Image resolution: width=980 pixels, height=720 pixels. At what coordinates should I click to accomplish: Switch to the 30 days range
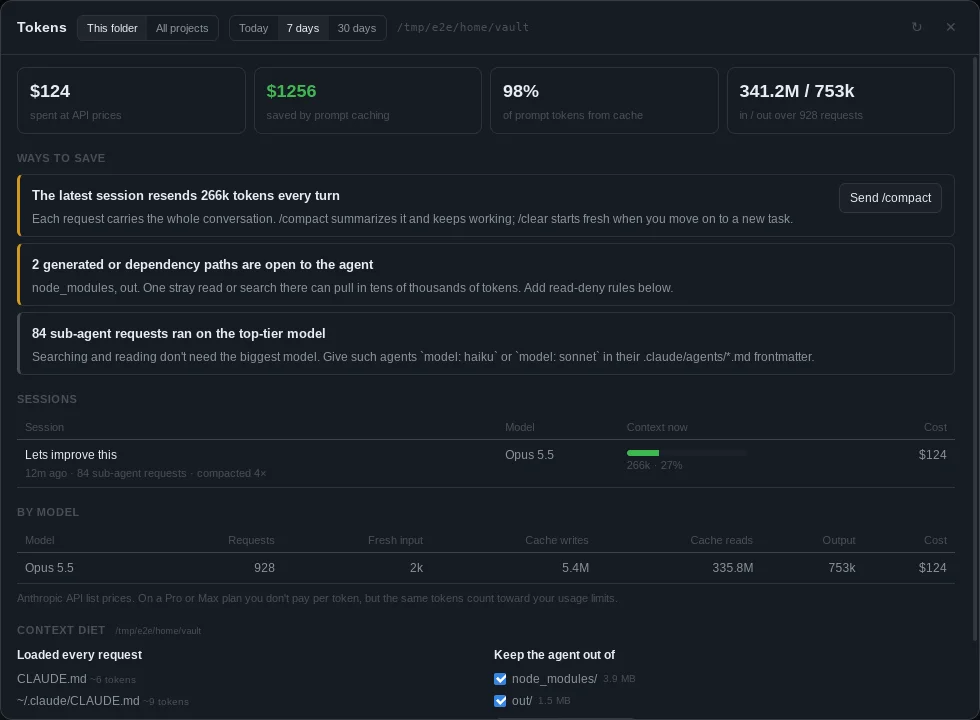click(x=357, y=28)
